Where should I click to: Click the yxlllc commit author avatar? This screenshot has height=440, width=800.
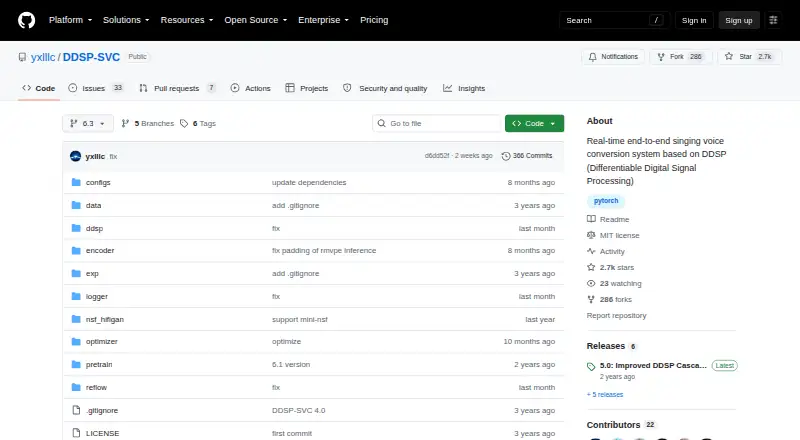click(76, 156)
